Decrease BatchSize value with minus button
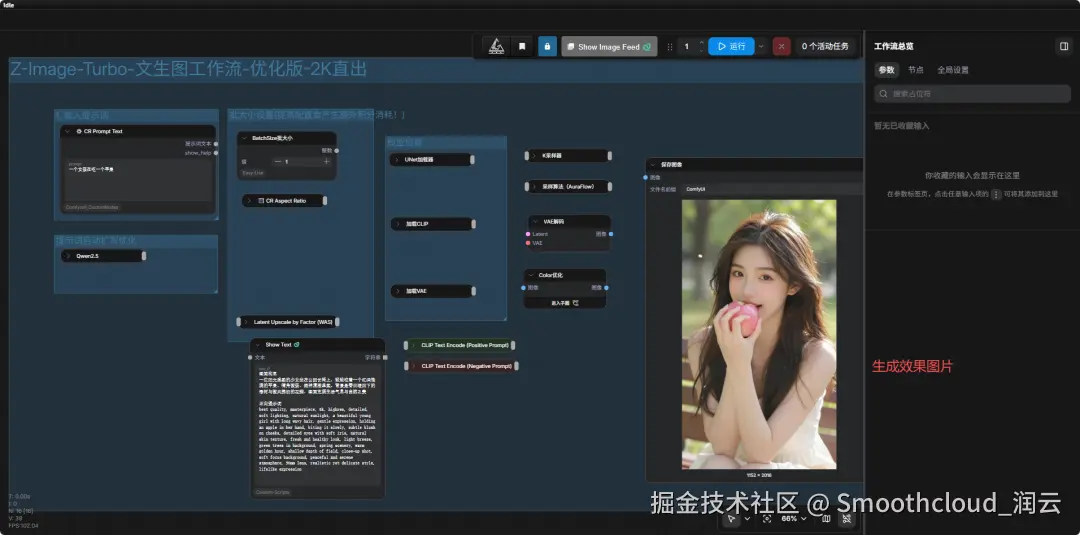The height and width of the screenshot is (535, 1080). tap(278, 162)
